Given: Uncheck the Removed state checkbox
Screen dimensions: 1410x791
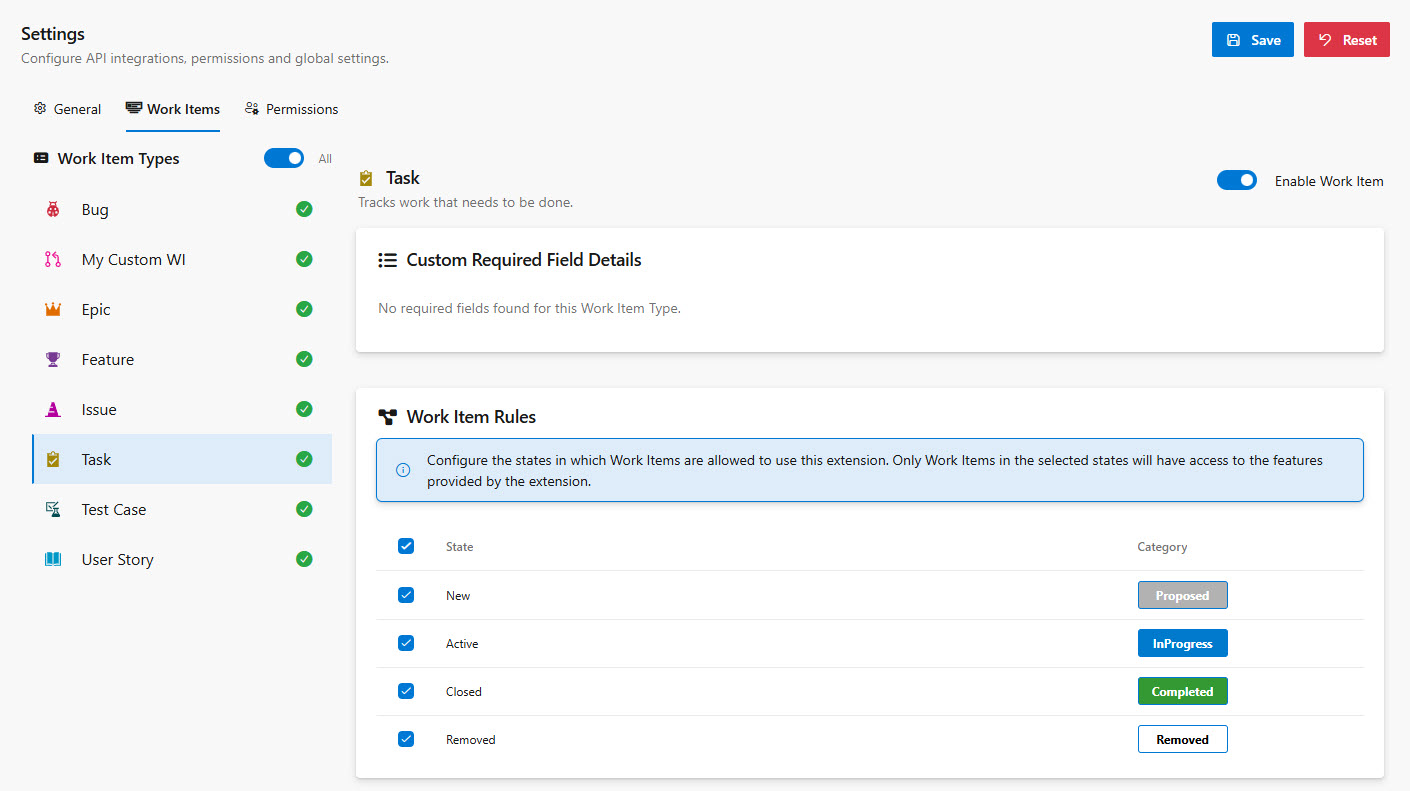Looking at the screenshot, I should [x=406, y=739].
